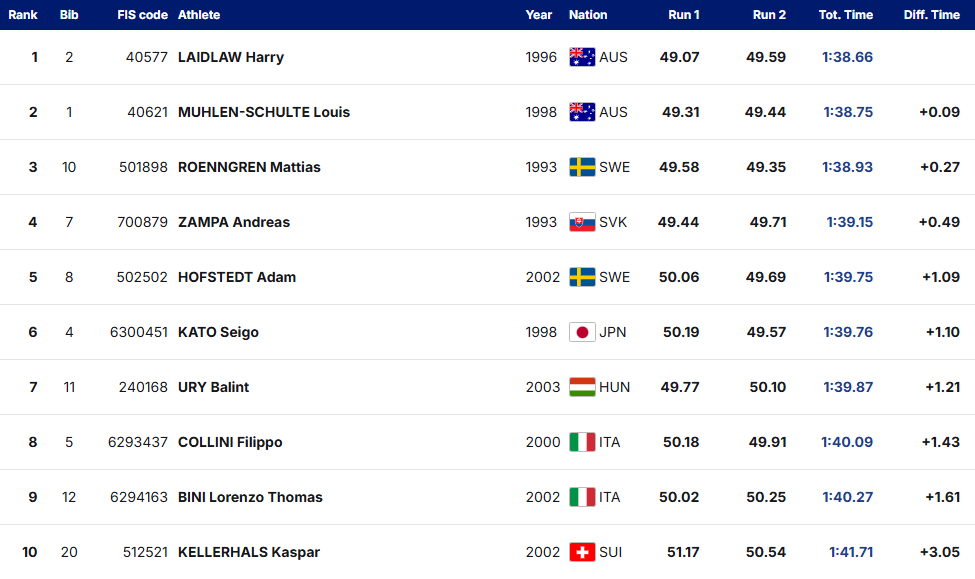
Task: Click the Swedish flag in Roenngren Mattias's row
Action: pyautogui.click(x=582, y=167)
